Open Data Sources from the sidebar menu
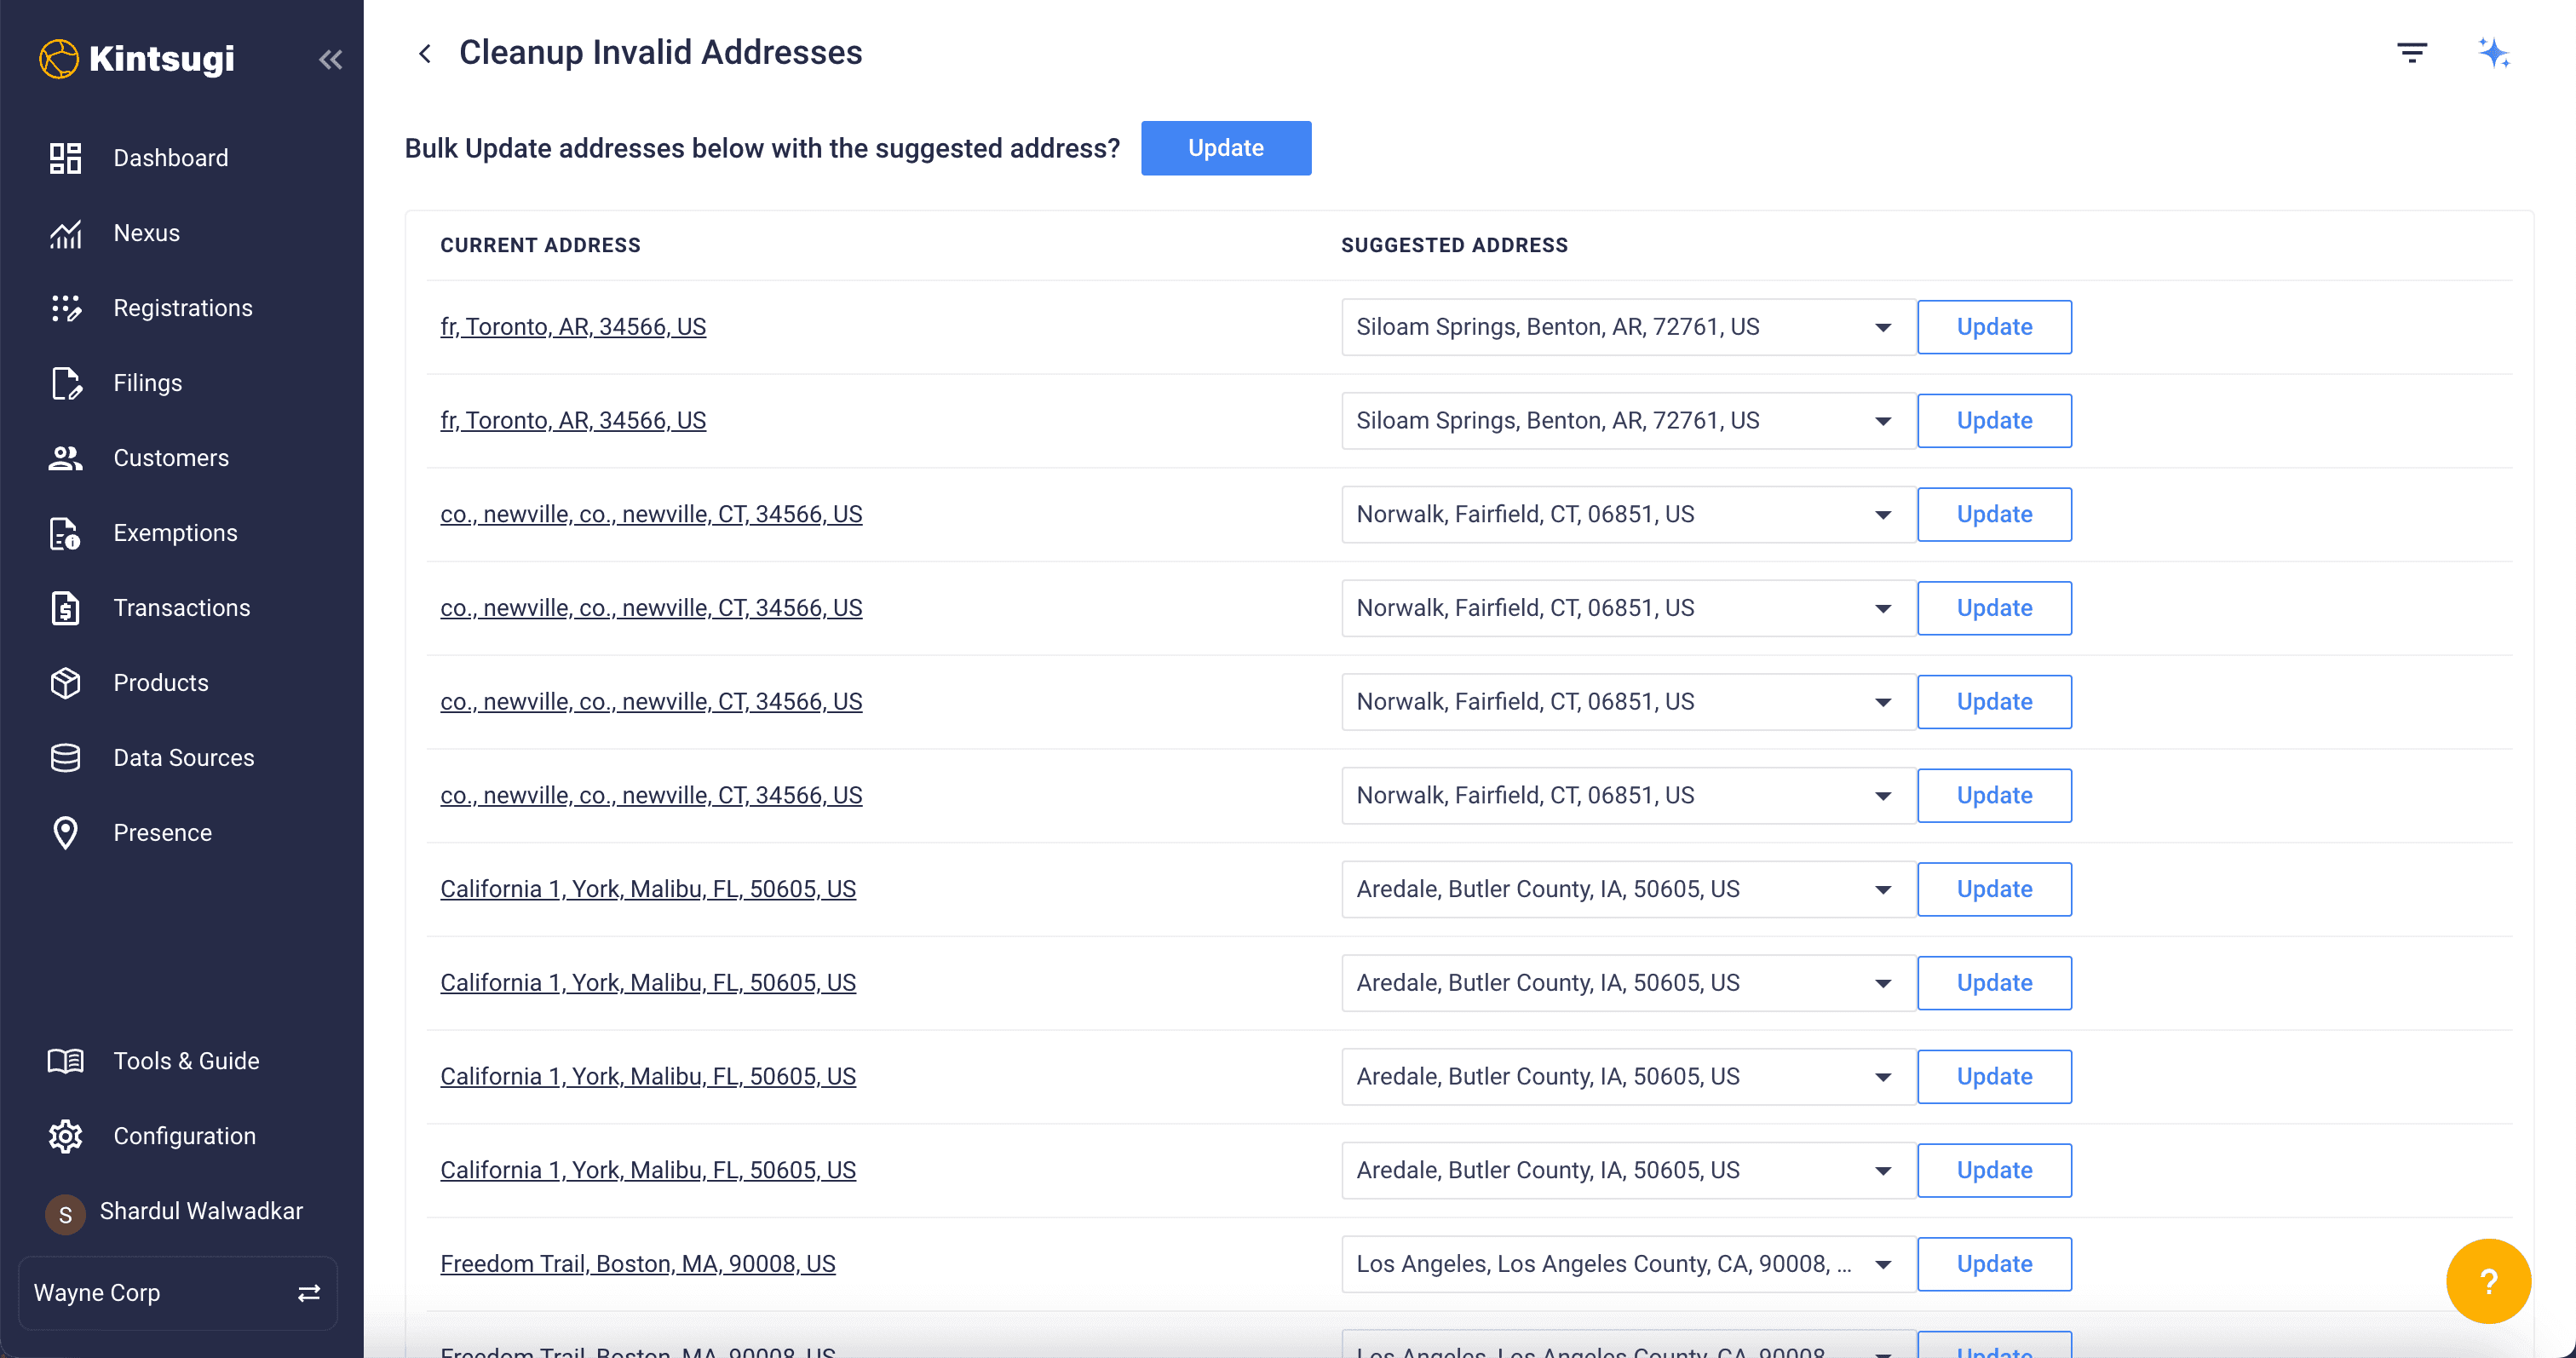The width and height of the screenshot is (2576, 1358). point(183,758)
